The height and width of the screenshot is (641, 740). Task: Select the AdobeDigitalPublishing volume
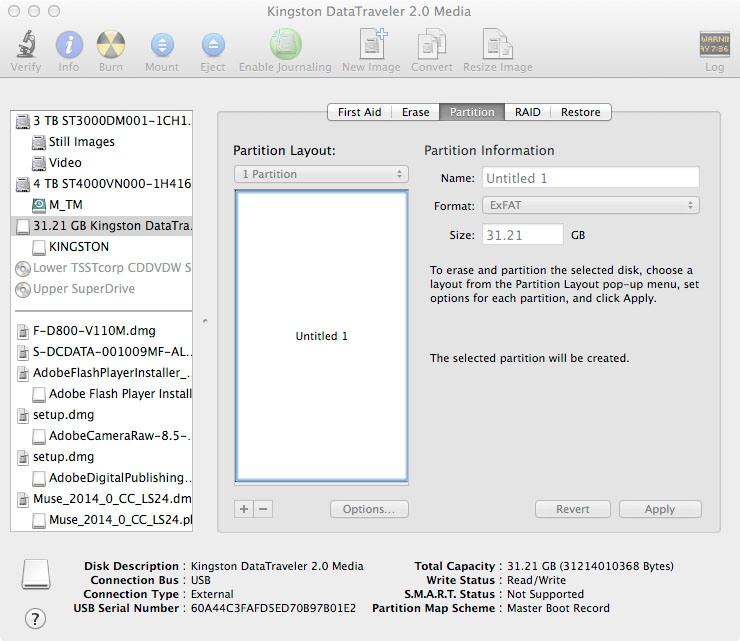click(102, 478)
